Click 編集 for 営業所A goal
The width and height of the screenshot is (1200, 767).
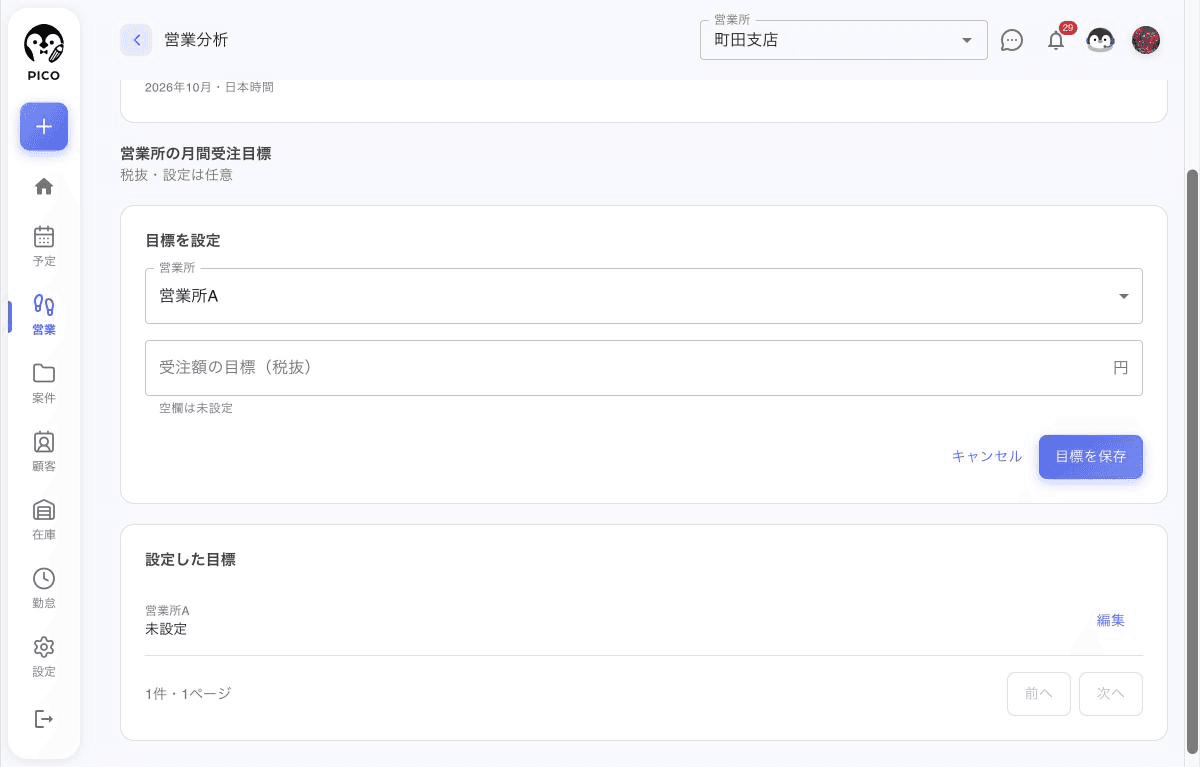click(1111, 620)
